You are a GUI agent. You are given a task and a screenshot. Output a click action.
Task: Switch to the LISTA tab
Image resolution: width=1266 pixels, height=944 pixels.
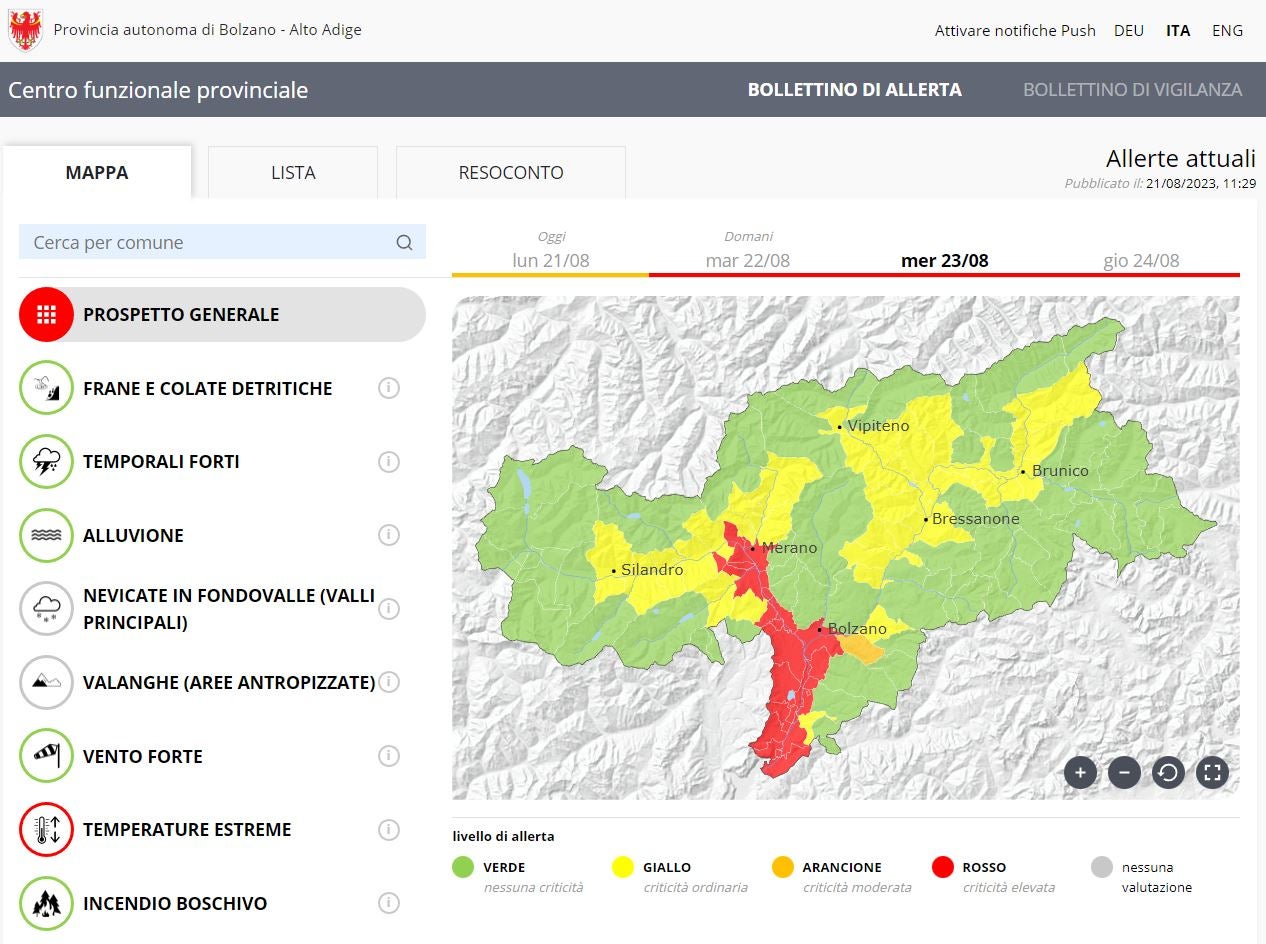tap(293, 173)
